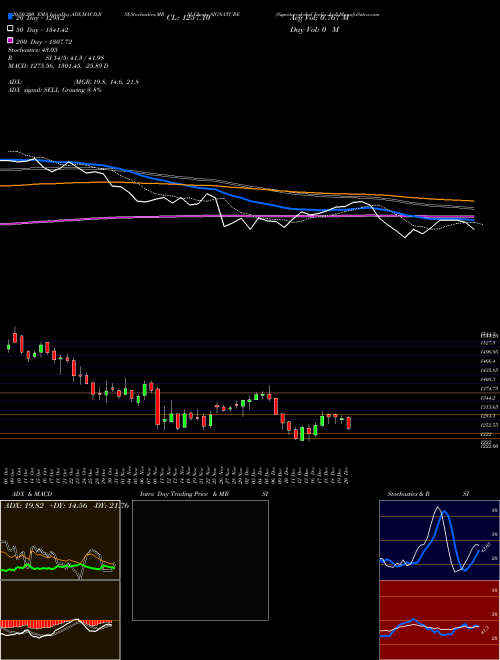This screenshot has height=660, width=500.
Task: Click the price-axis label 1344.2
Action: [x=489, y=398]
